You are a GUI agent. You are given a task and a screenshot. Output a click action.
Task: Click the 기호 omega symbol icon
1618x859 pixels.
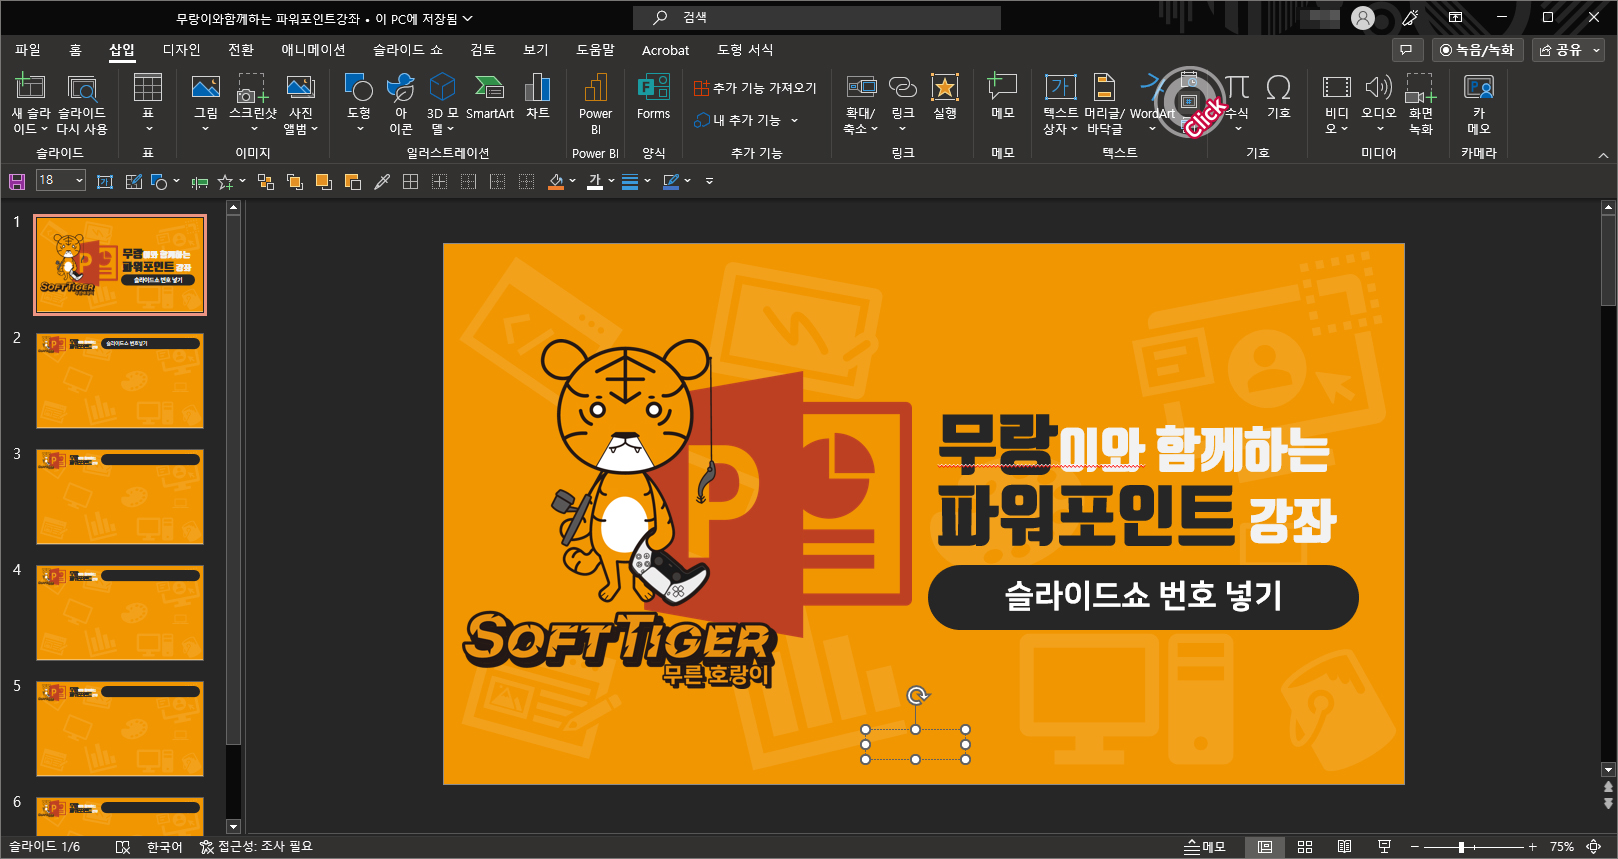[1278, 88]
